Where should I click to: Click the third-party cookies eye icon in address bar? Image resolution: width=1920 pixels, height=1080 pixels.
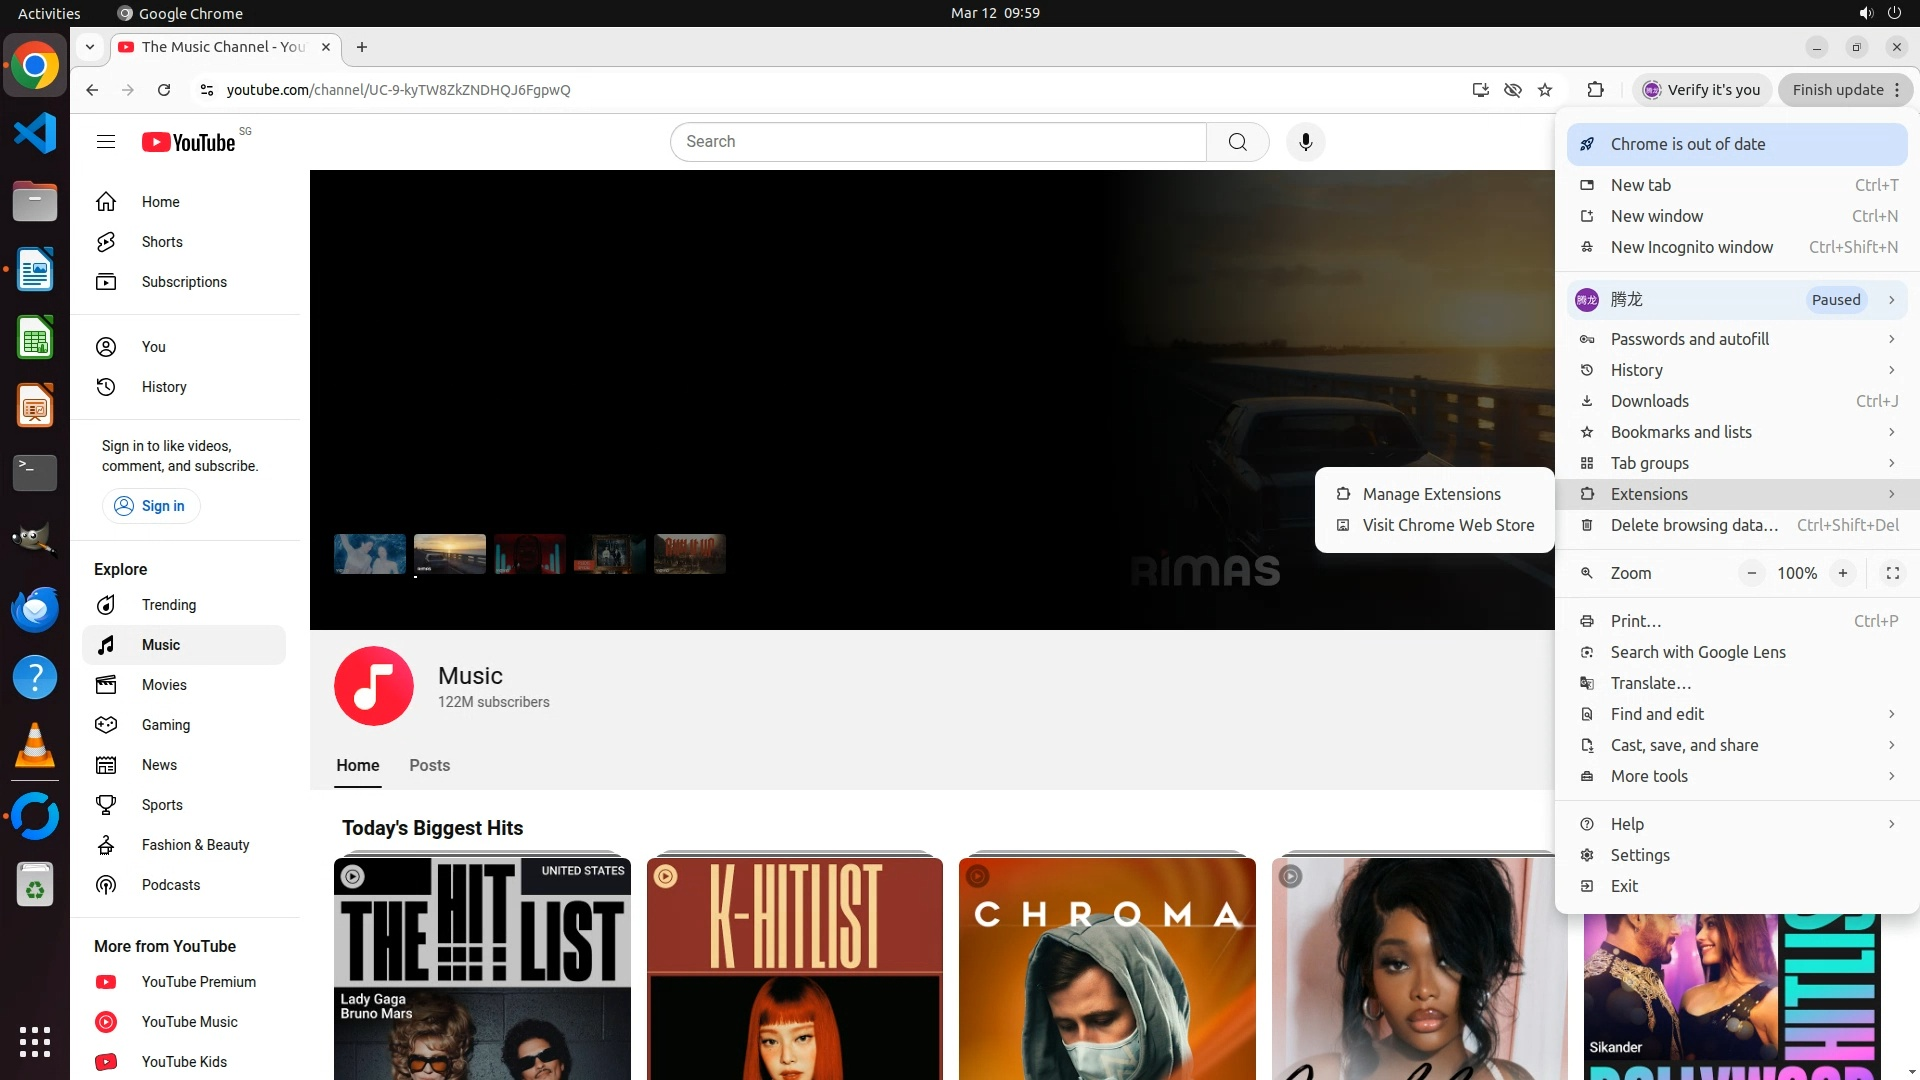[x=1513, y=90]
